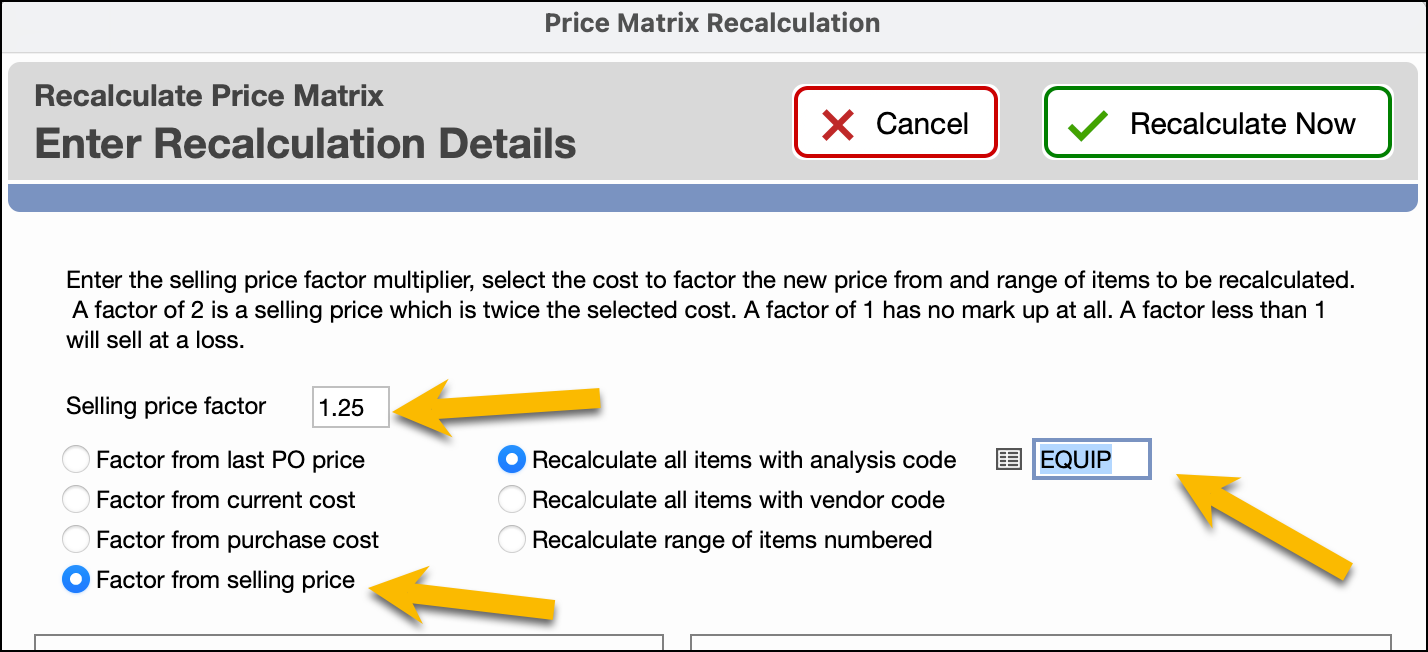Image resolution: width=1428 pixels, height=652 pixels.
Task: Click the Selling price factor label
Action: pos(166,406)
